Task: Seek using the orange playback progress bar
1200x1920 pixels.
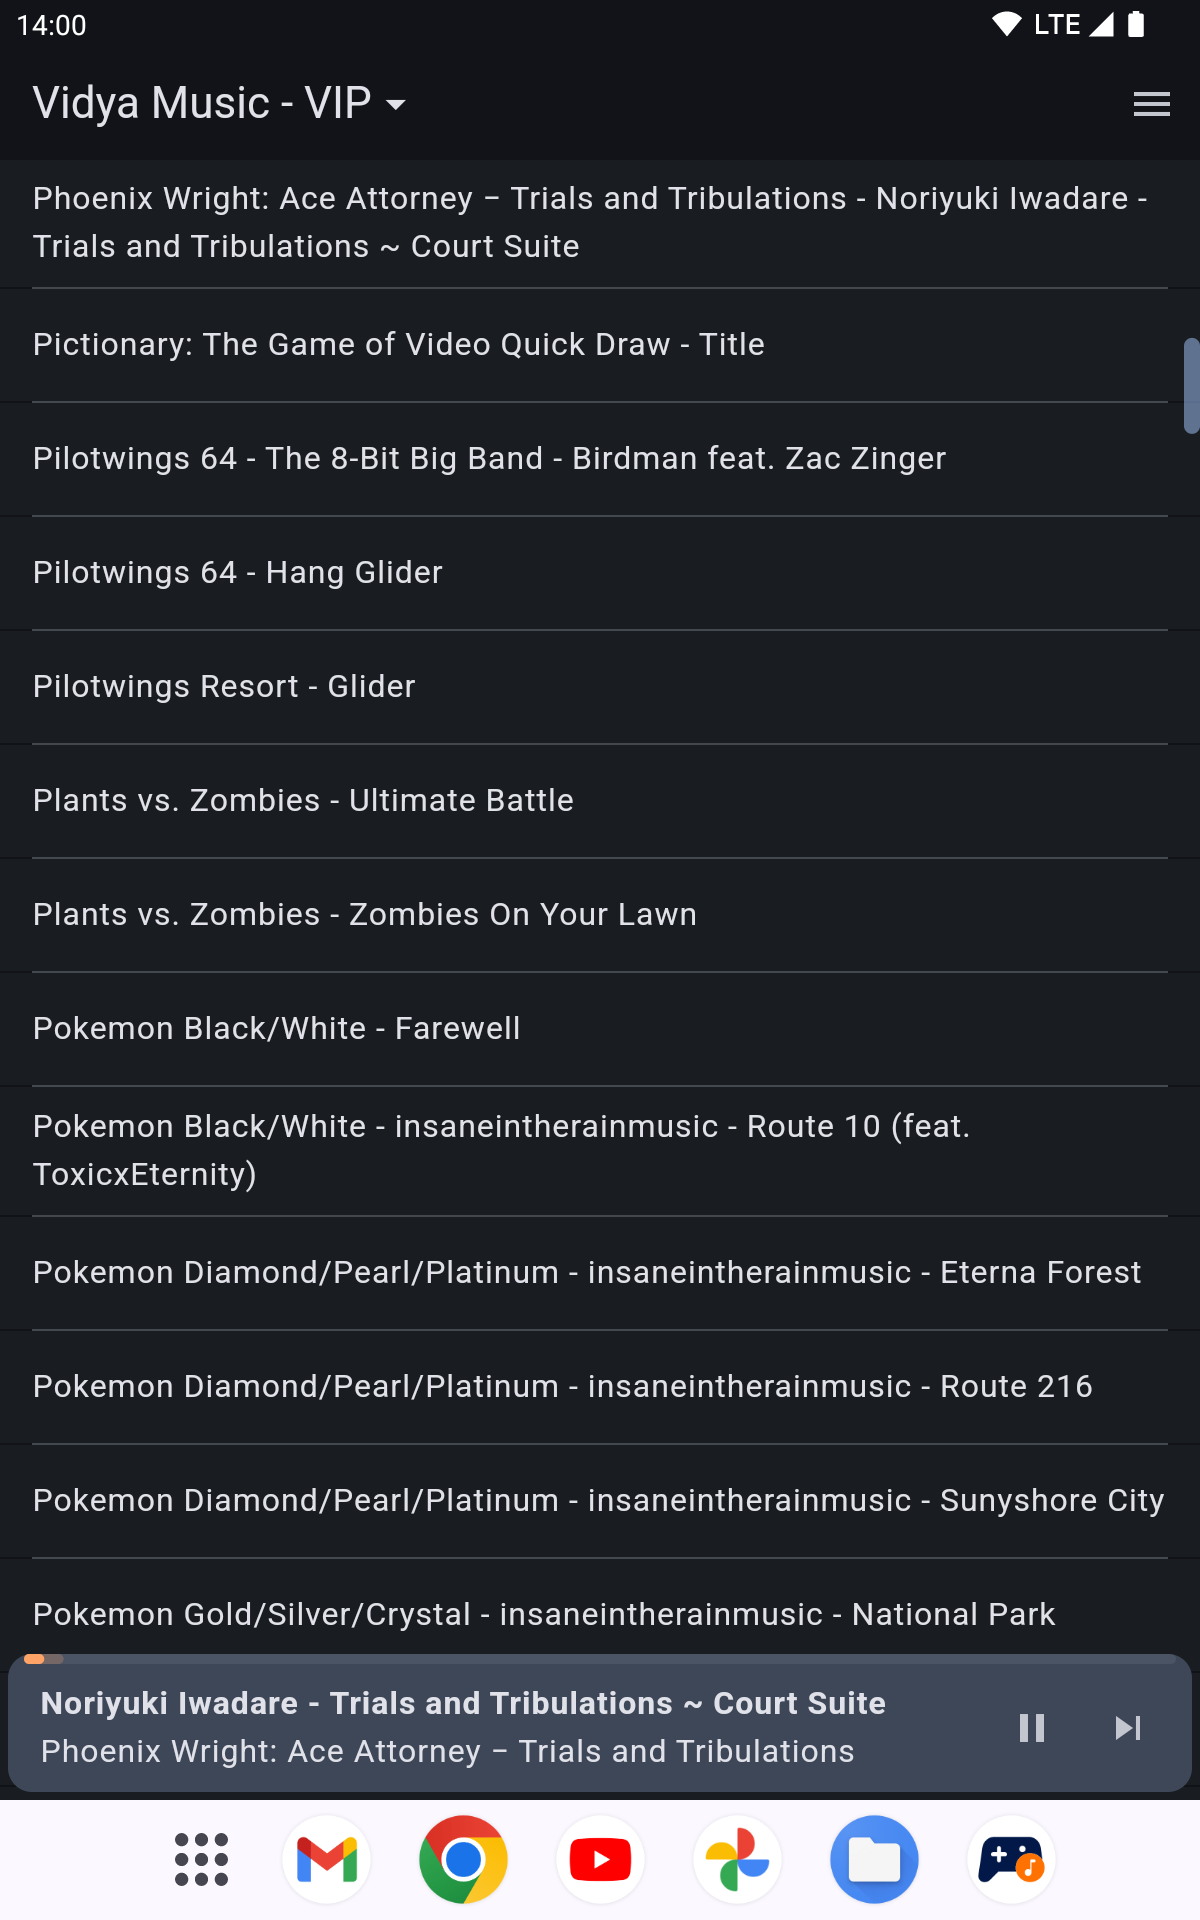Action: [36, 1659]
